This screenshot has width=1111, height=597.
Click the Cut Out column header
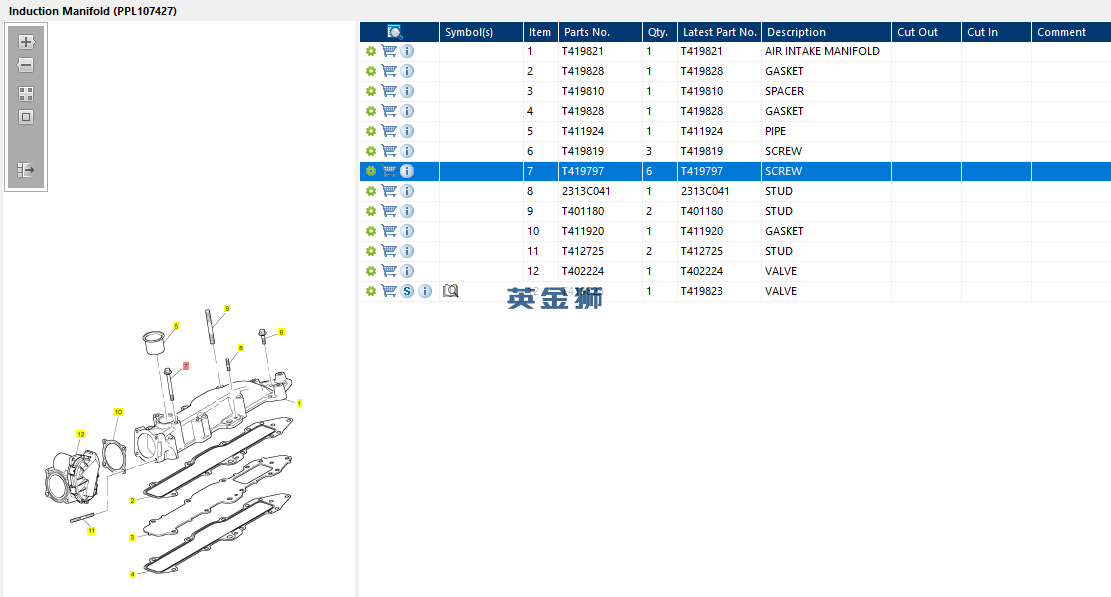coord(926,32)
